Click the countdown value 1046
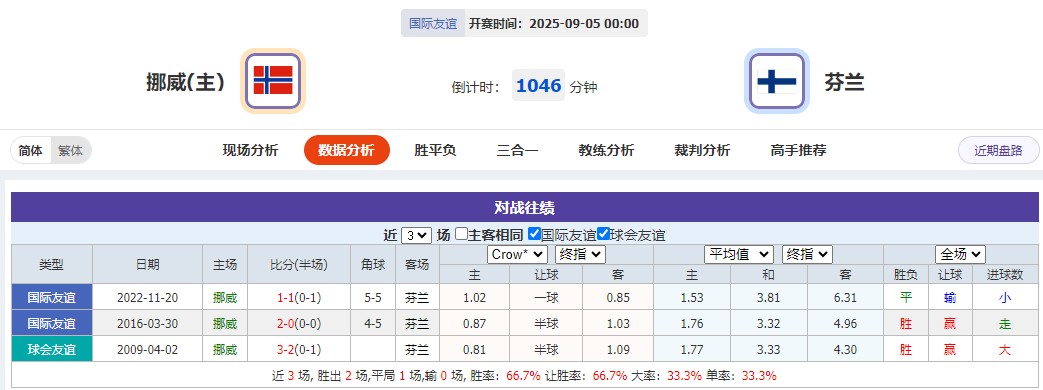 click(x=539, y=85)
